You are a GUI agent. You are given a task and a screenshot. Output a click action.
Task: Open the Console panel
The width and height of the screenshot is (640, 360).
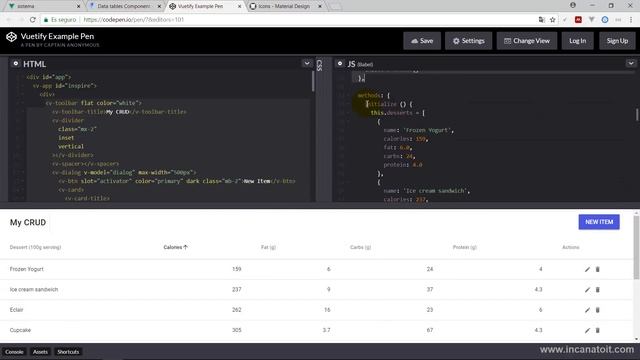pyautogui.click(x=14, y=352)
